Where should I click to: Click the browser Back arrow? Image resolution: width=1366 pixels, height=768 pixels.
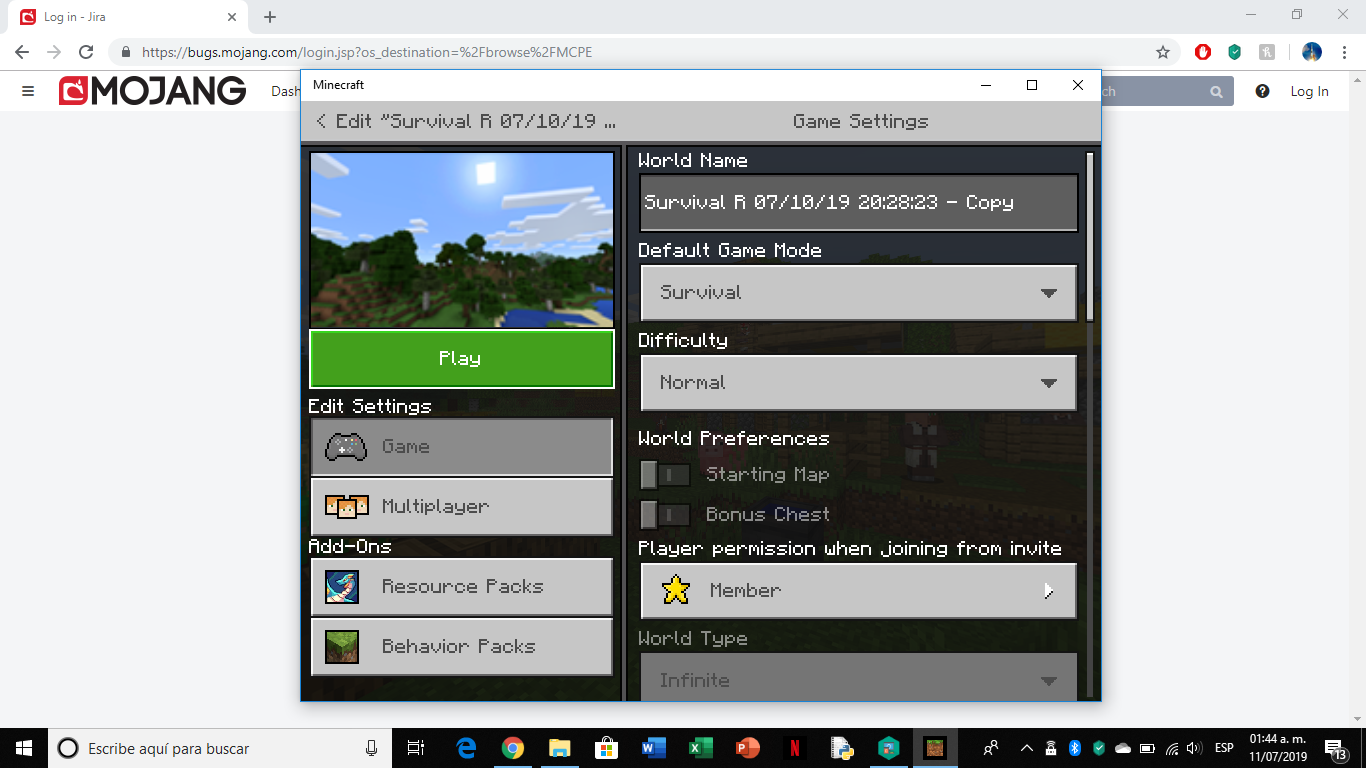[22, 52]
